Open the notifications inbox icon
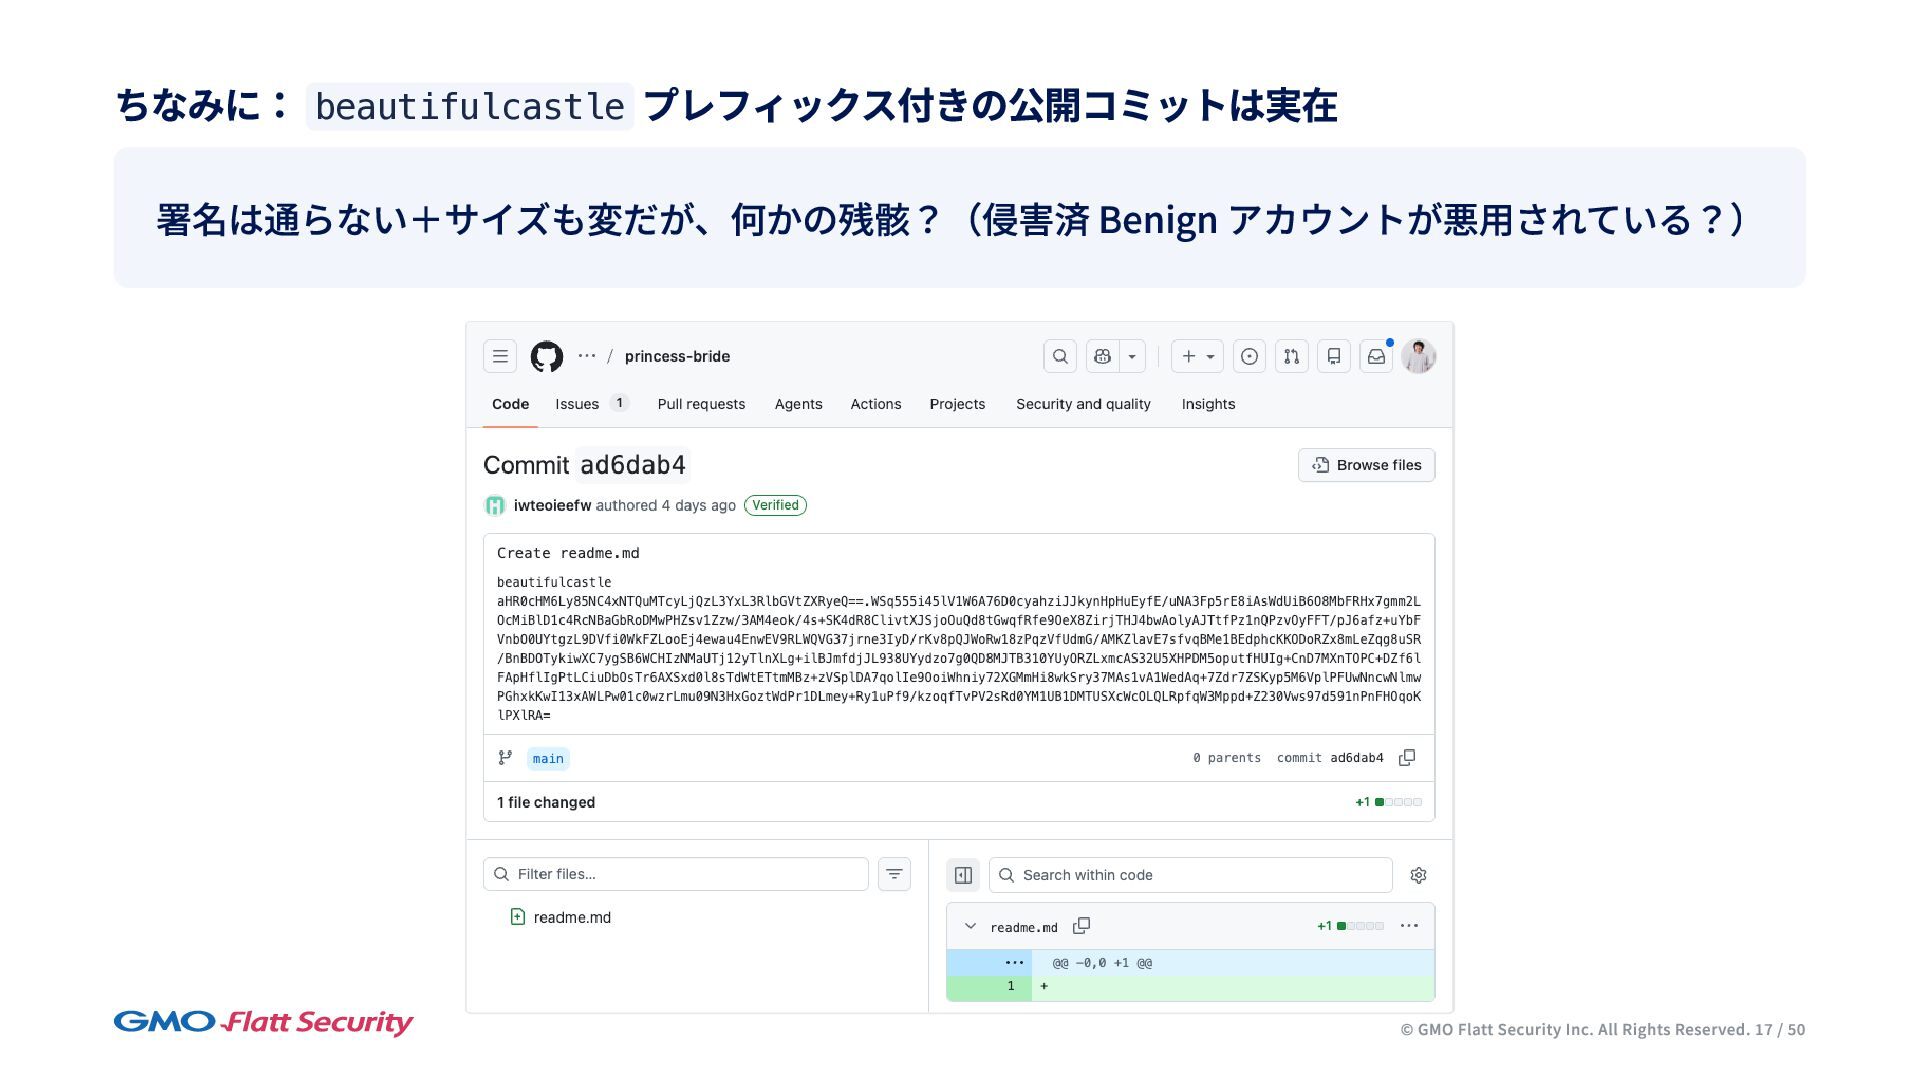The height and width of the screenshot is (1080, 1920). (x=1376, y=356)
